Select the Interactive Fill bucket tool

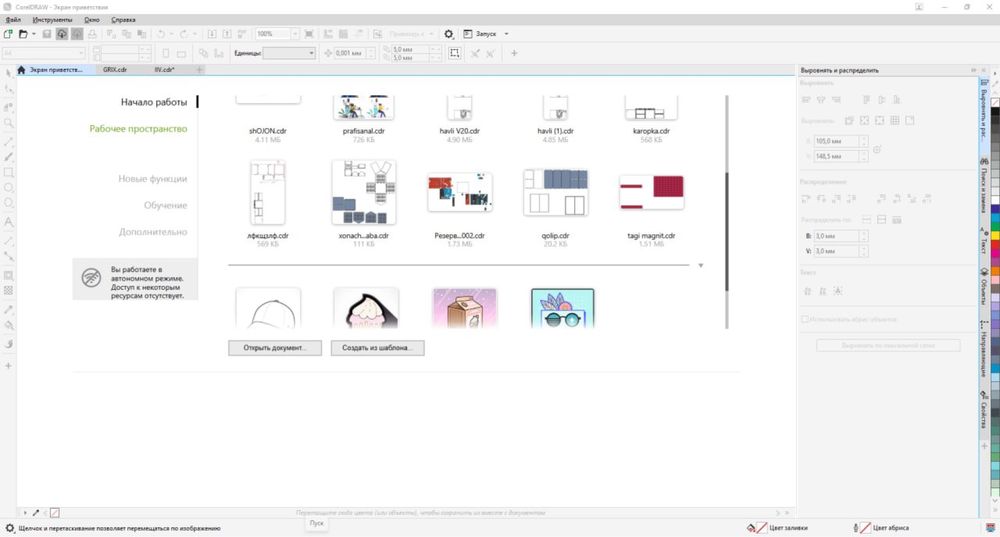8,326
